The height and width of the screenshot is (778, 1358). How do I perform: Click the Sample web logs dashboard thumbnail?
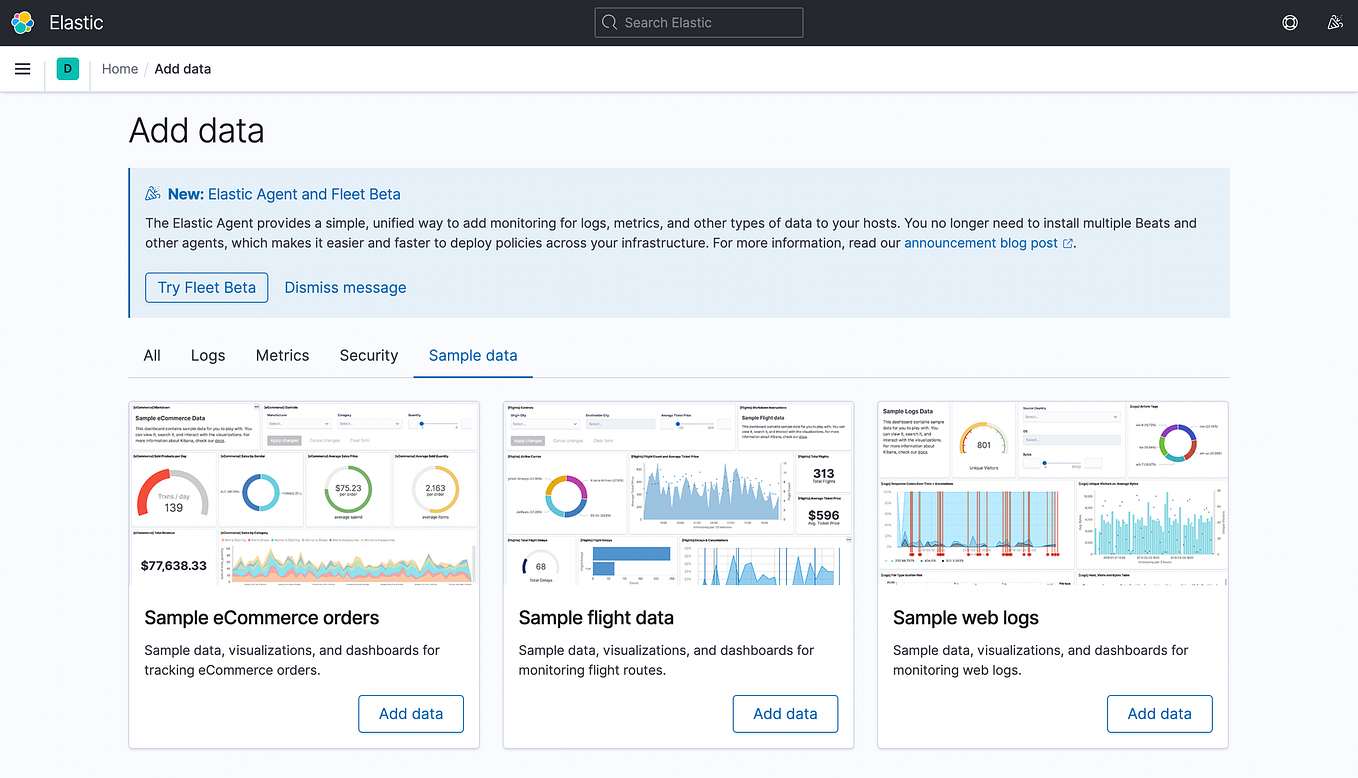[x=1051, y=491]
